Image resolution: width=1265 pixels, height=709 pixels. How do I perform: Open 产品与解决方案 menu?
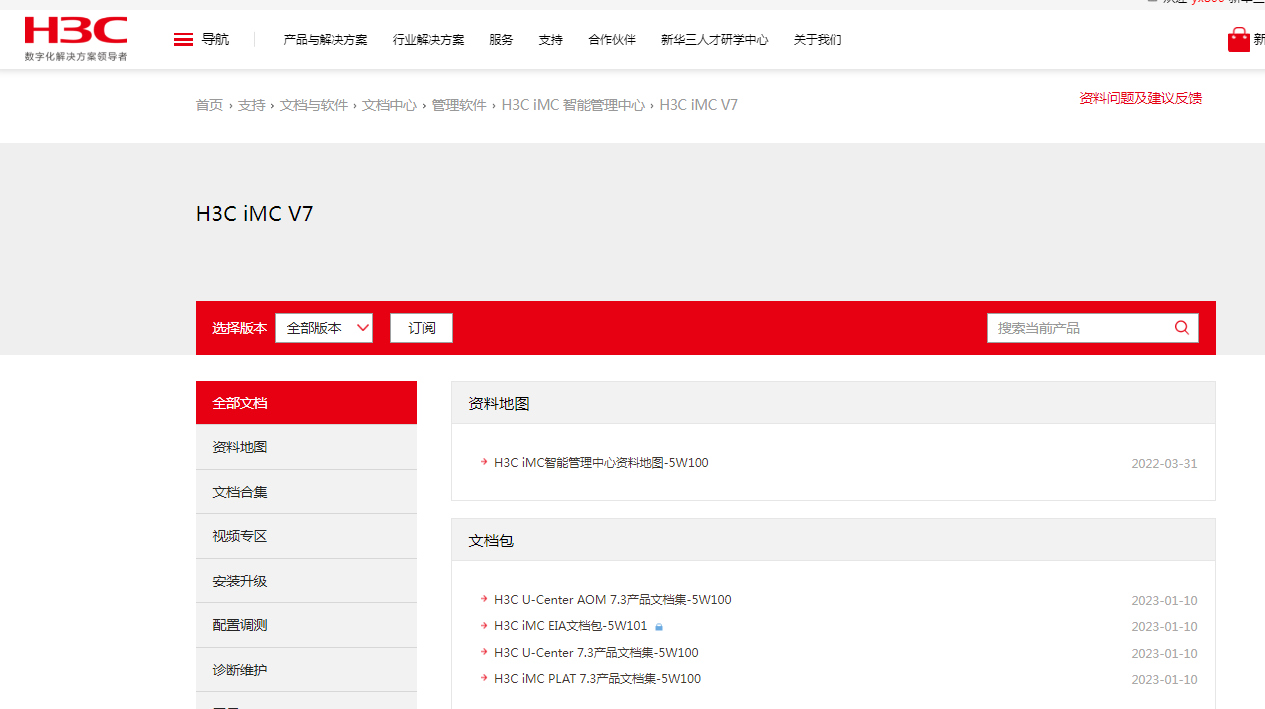click(x=325, y=40)
